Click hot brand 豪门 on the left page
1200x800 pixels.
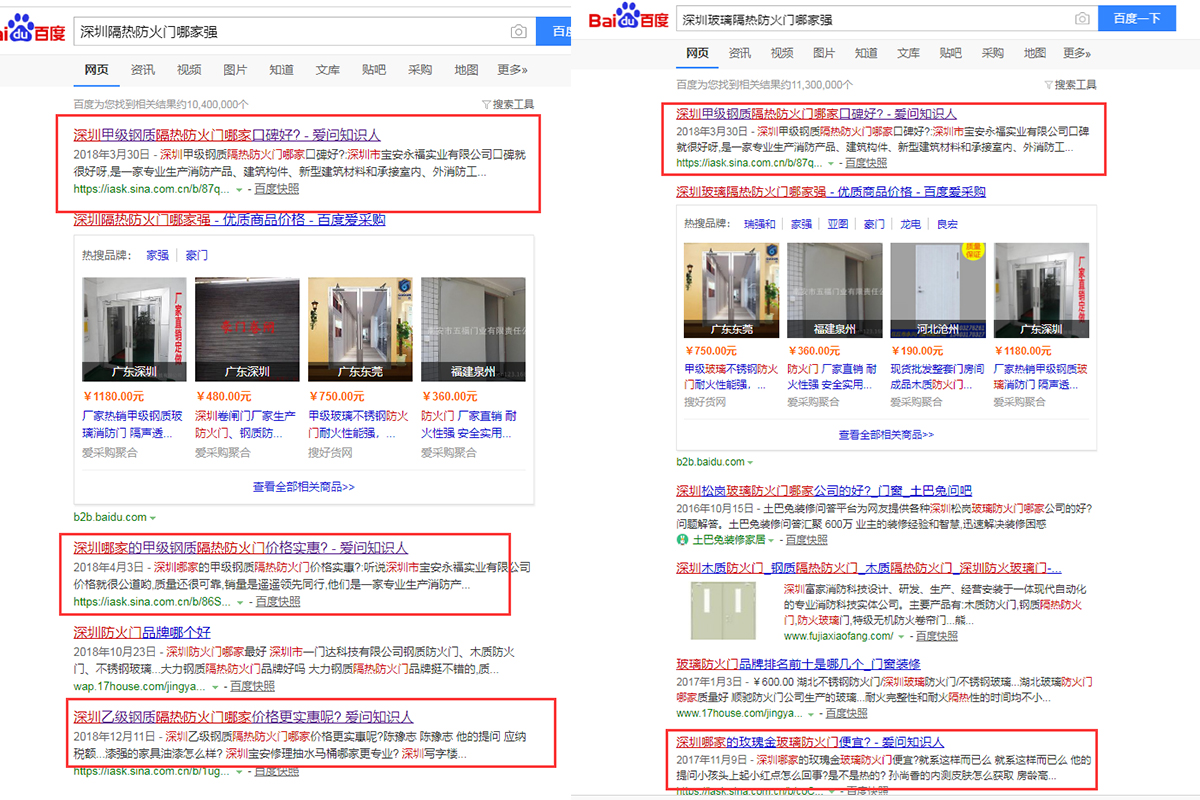pyautogui.click(x=197, y=255)
